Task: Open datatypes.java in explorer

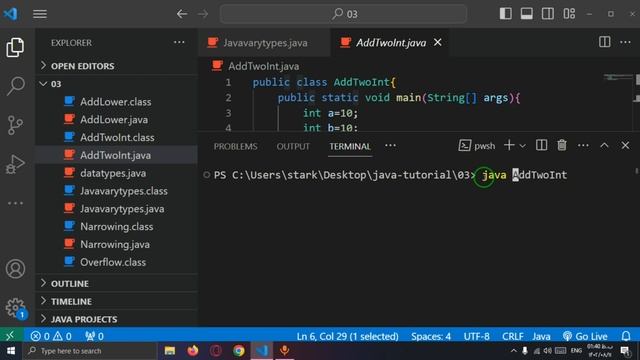Action: pos(116,173)
